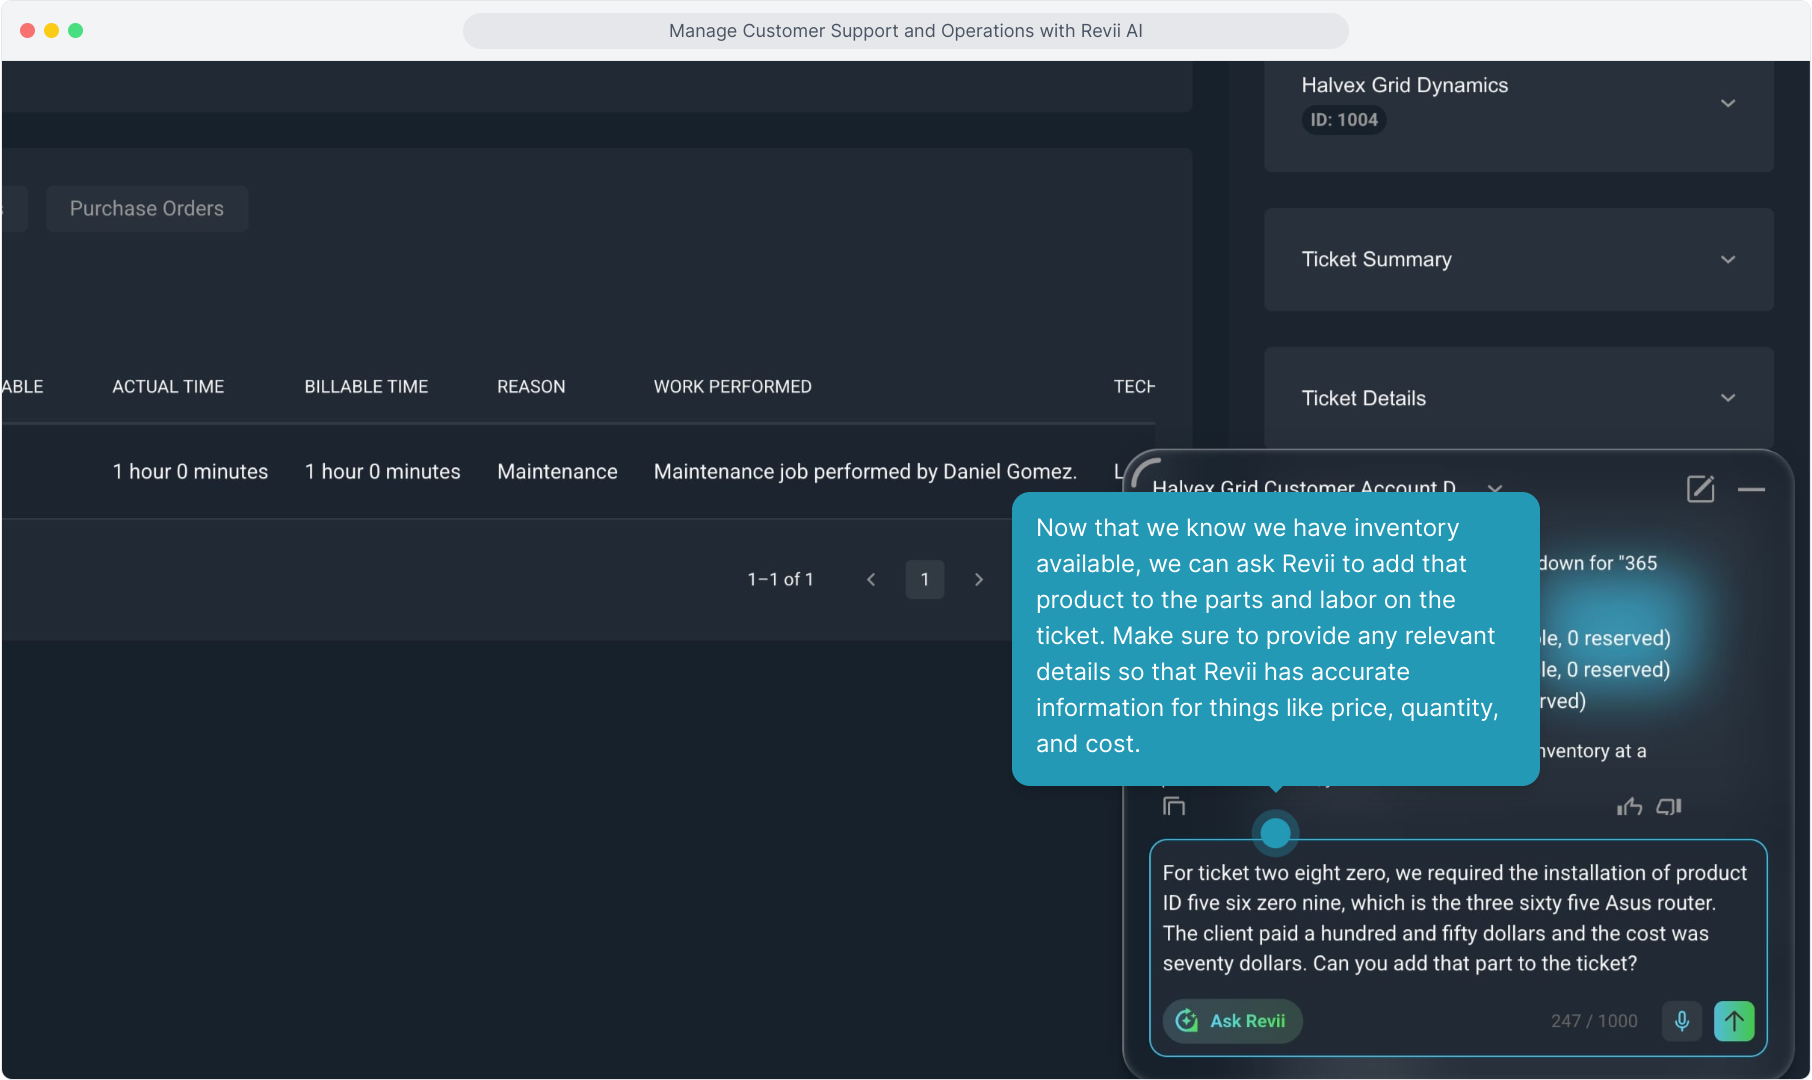Send the message with the green arrow
The image size is (1812, 1080).
click(1734, 1021)
